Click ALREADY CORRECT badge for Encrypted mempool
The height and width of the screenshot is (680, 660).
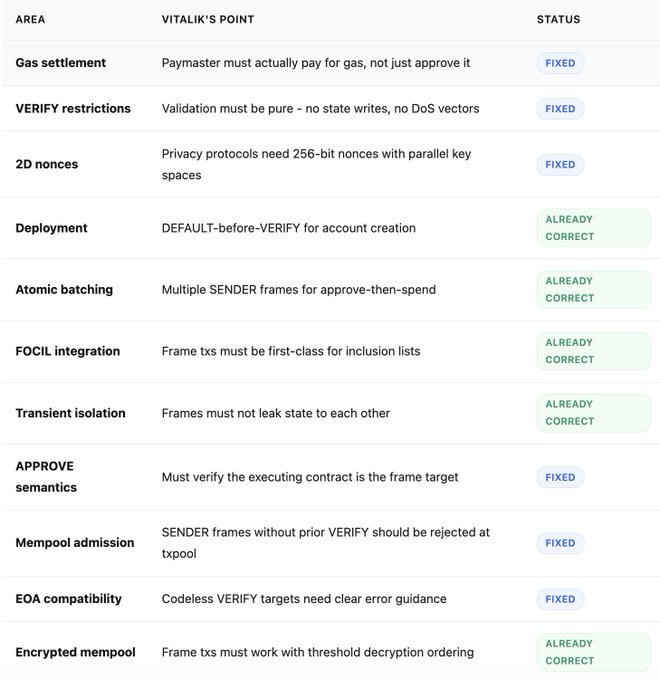(593, 652)
